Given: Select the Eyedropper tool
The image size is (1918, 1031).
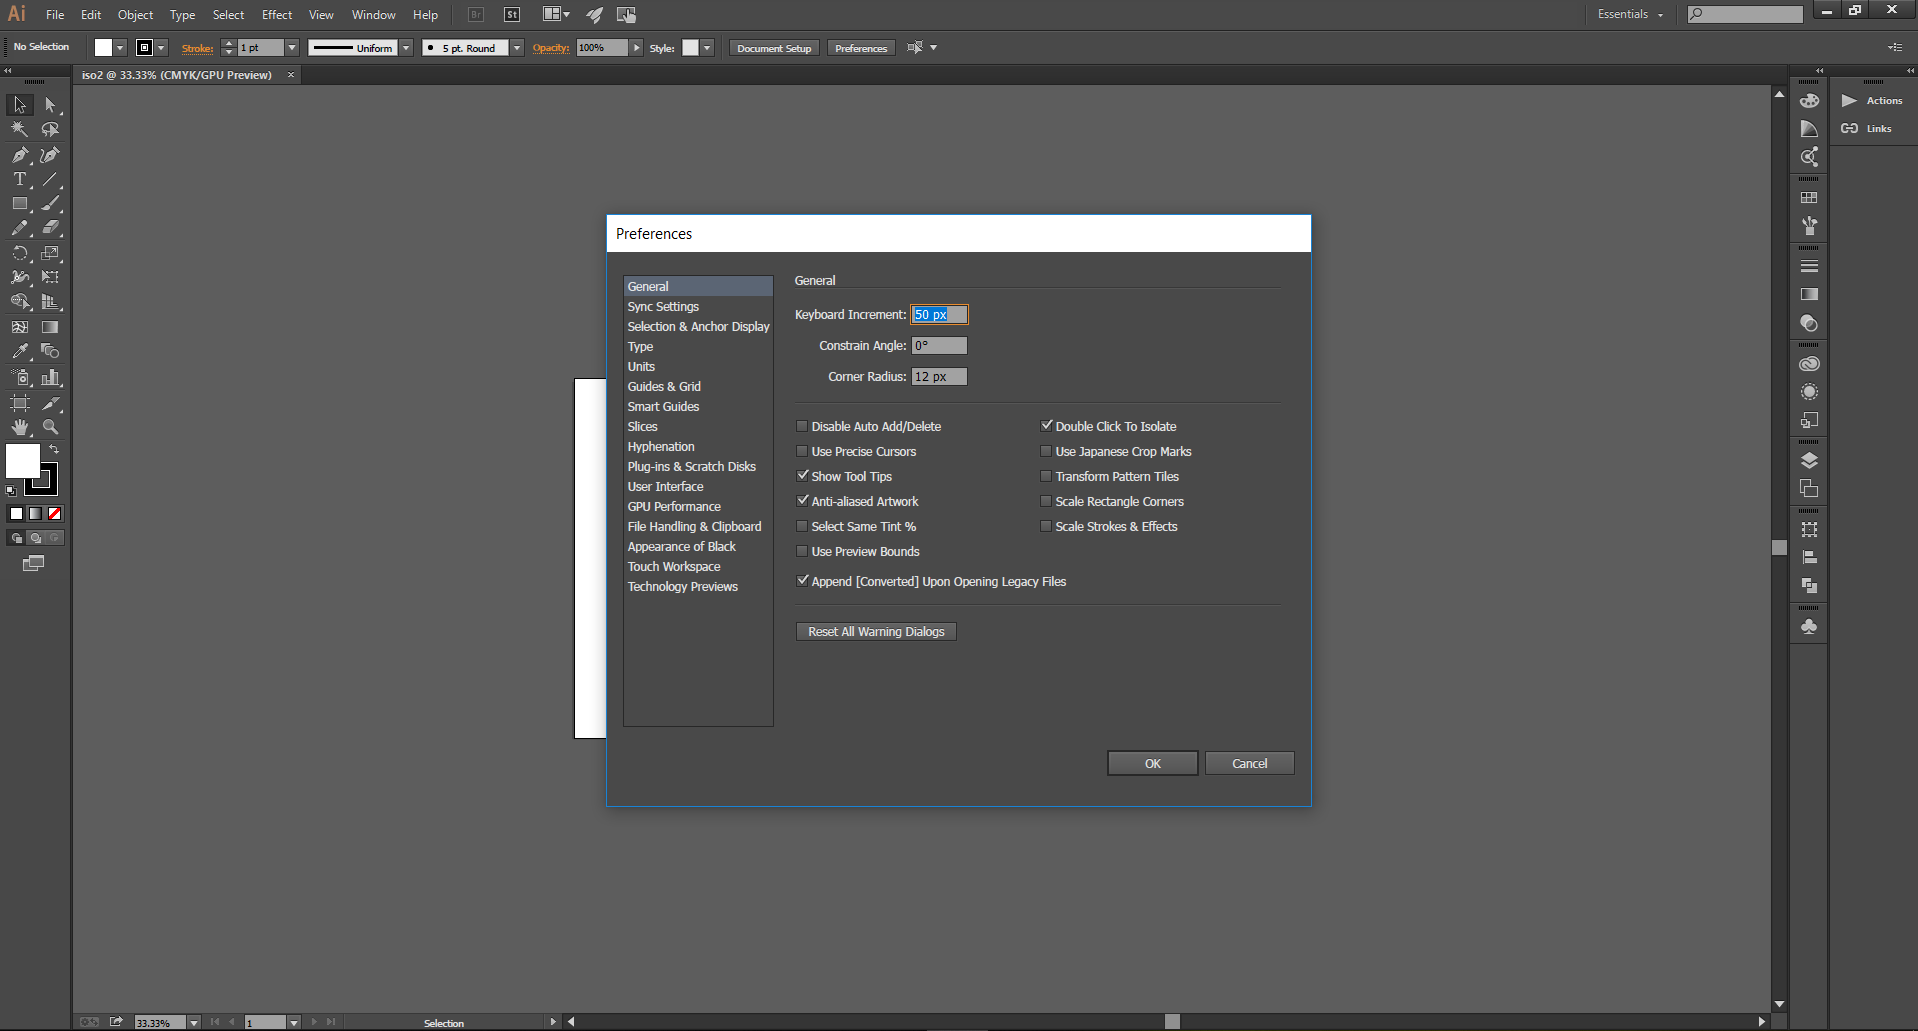Looking at the screenshot, I should pos(20,351).
